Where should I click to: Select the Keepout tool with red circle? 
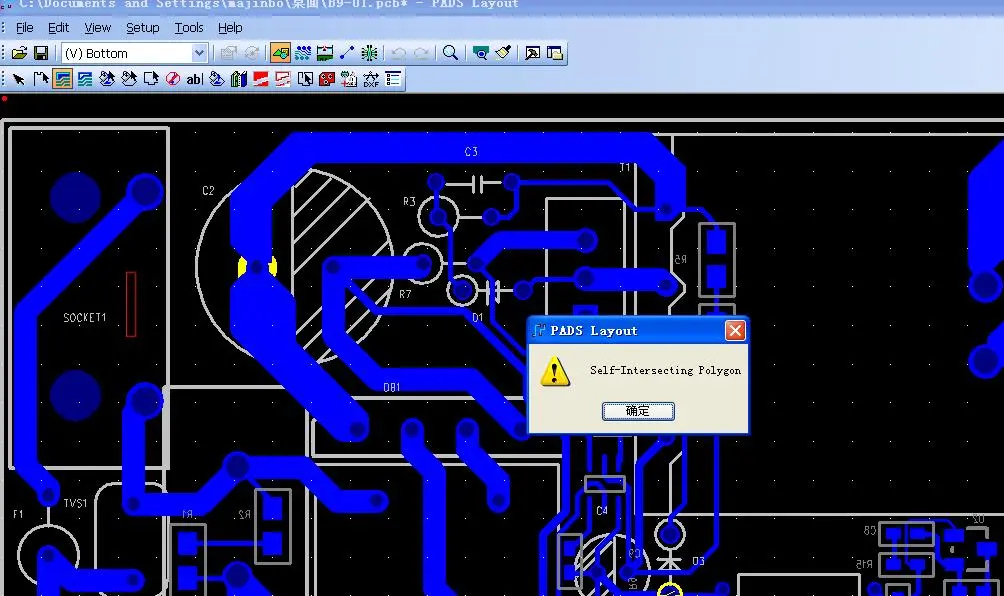[x=172, y=79]
